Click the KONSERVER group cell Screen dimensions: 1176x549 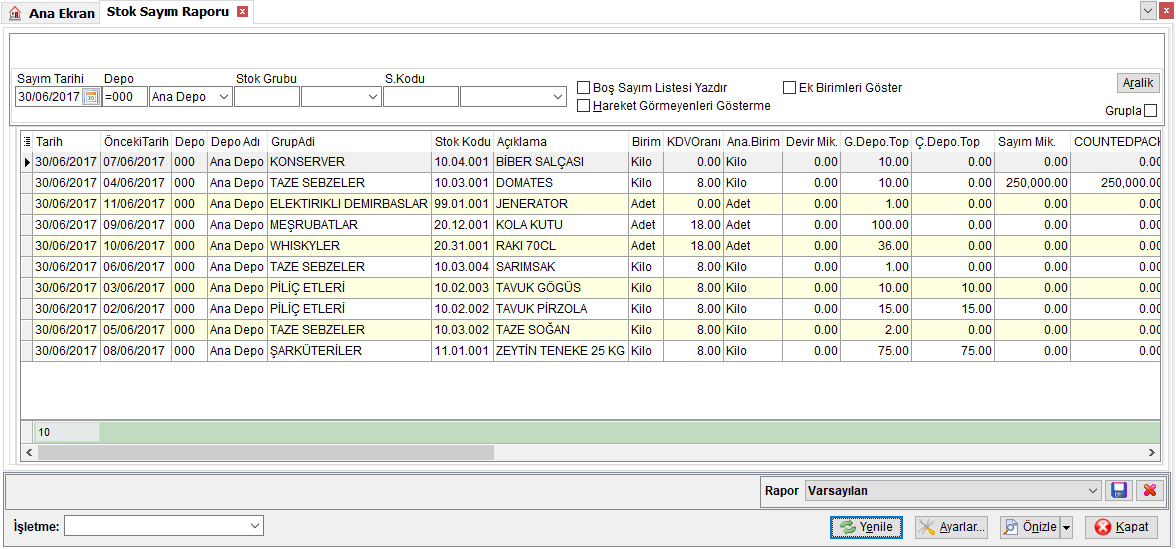coord(350,162)
